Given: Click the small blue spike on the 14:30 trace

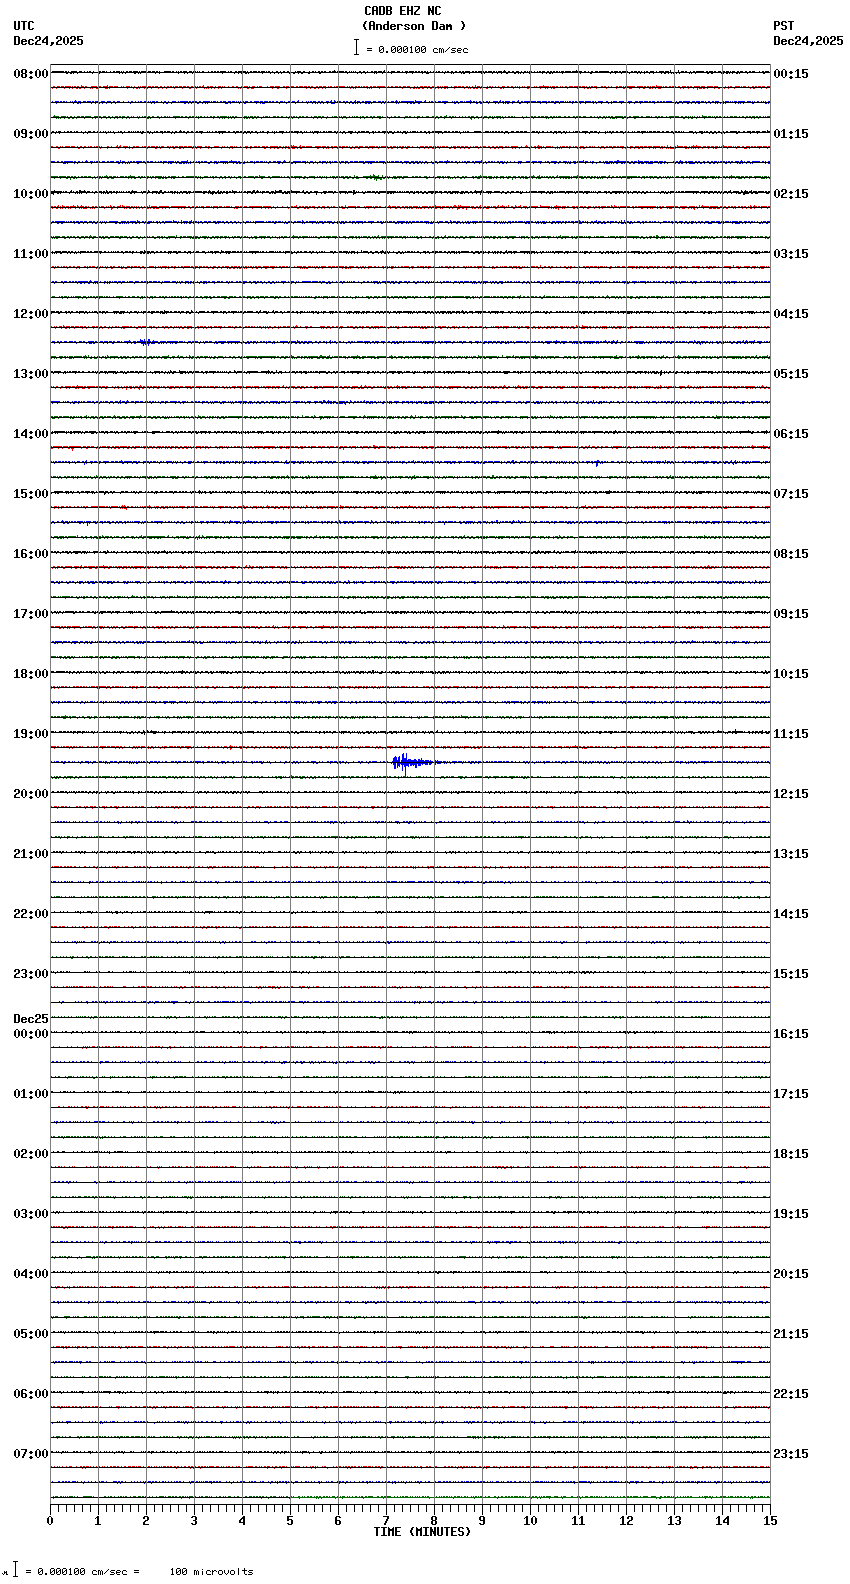Looking at the screenshot, I should (x=597, y=463).
